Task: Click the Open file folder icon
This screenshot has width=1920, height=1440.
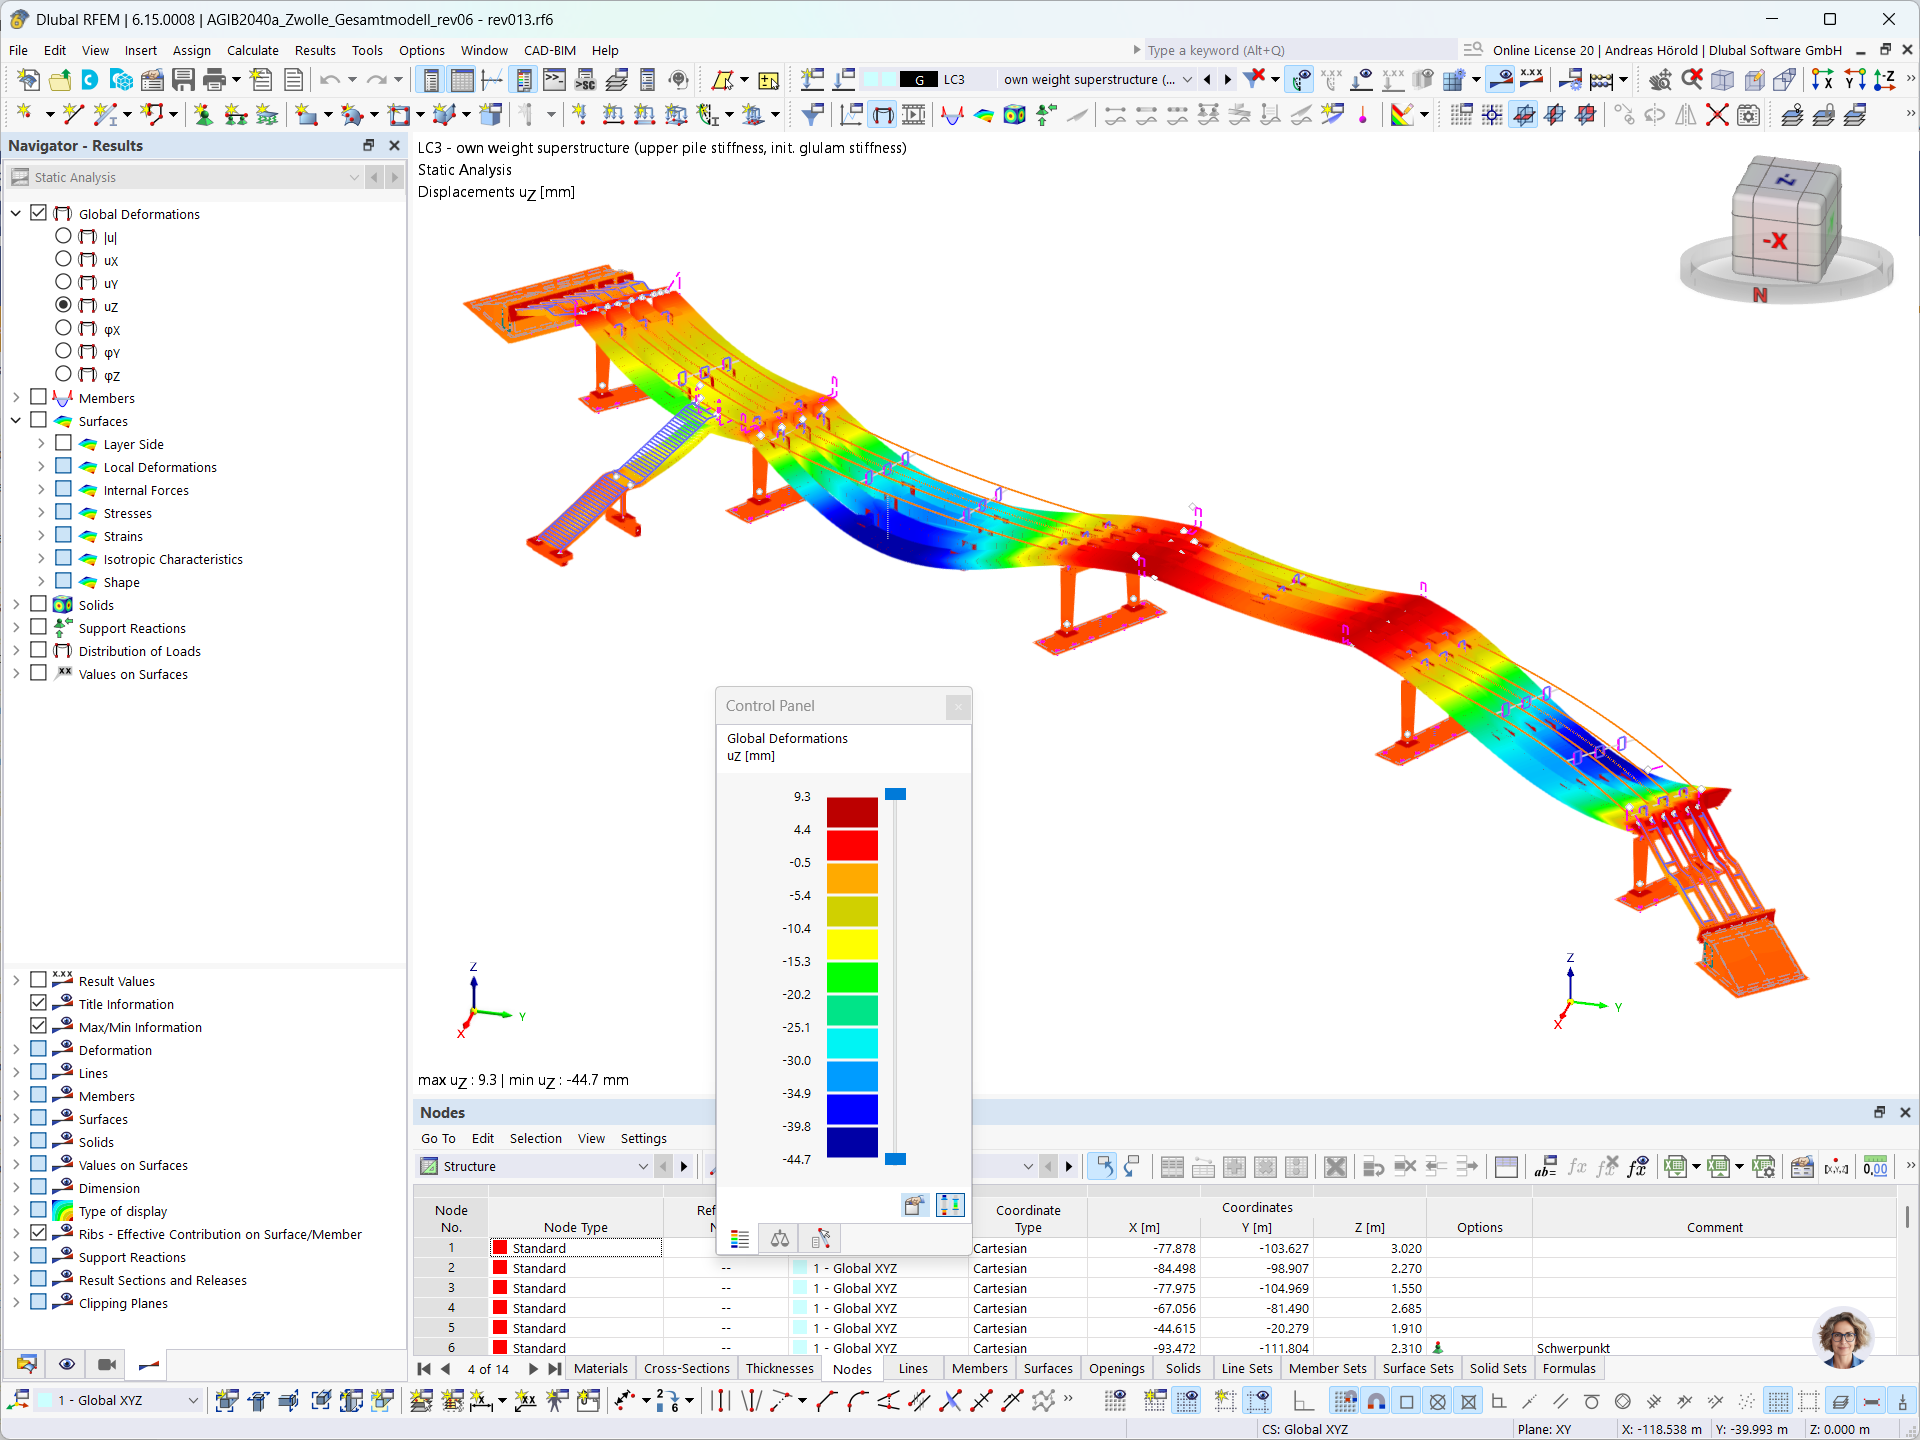Action: 59,80
